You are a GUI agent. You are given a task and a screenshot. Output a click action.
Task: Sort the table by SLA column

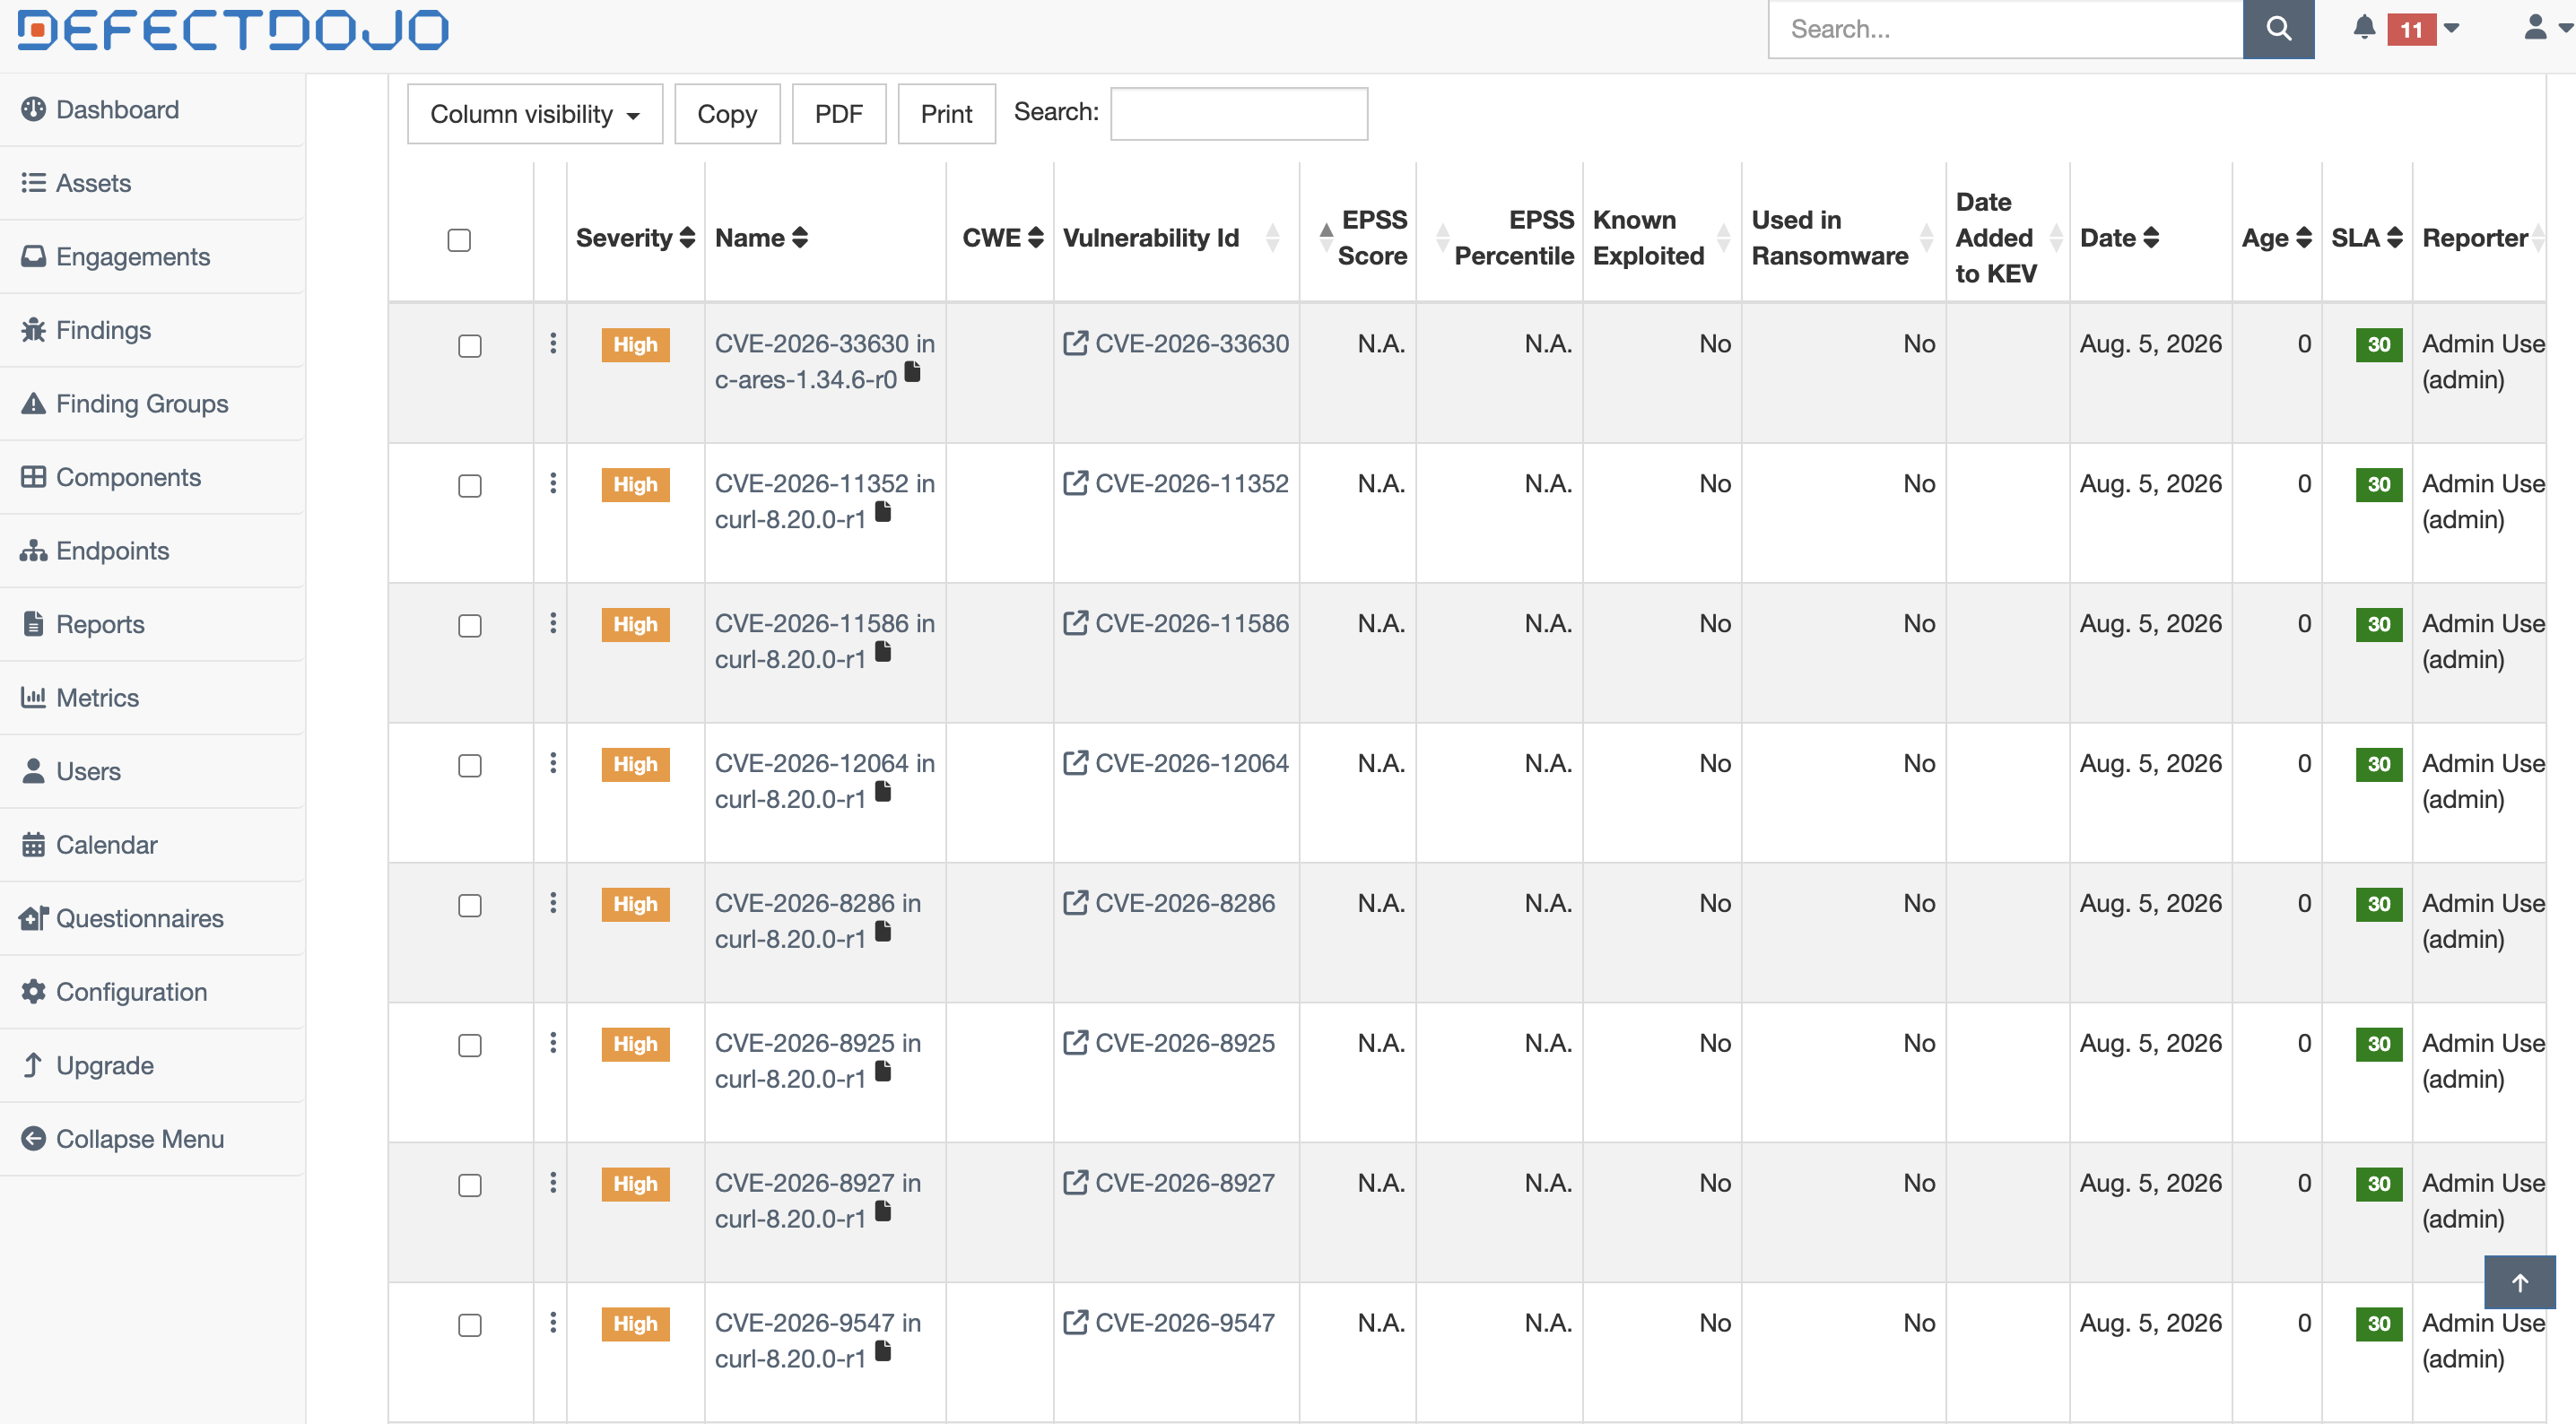click(2366, 238)
